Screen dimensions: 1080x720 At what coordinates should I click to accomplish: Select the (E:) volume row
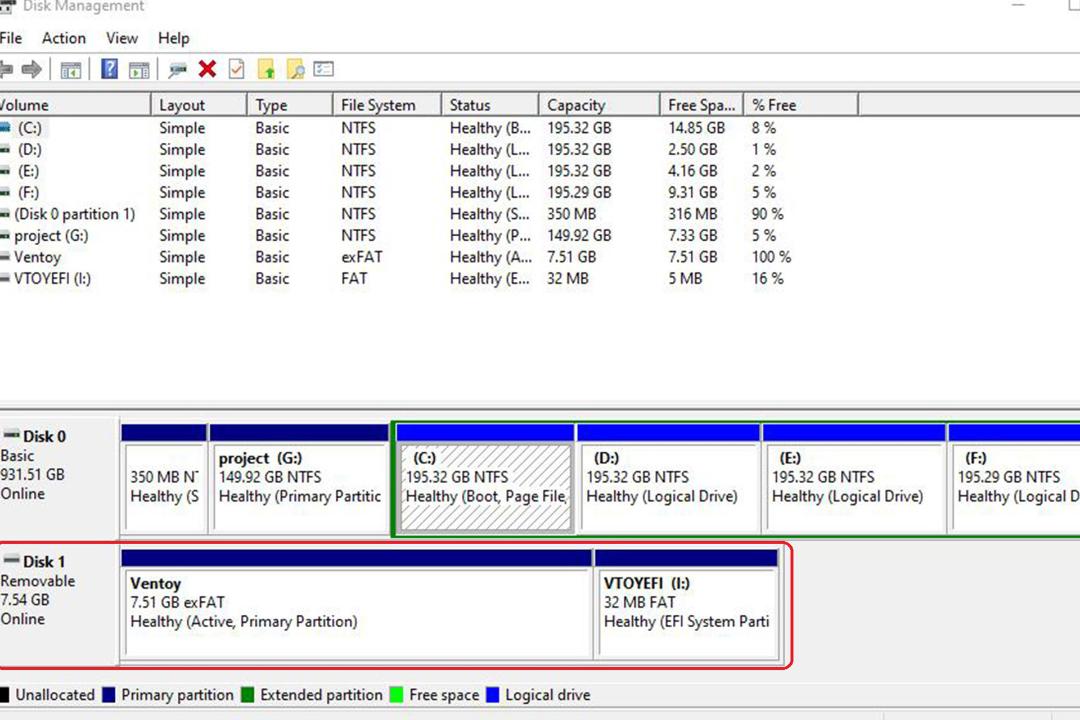click(x=429, y=171)
